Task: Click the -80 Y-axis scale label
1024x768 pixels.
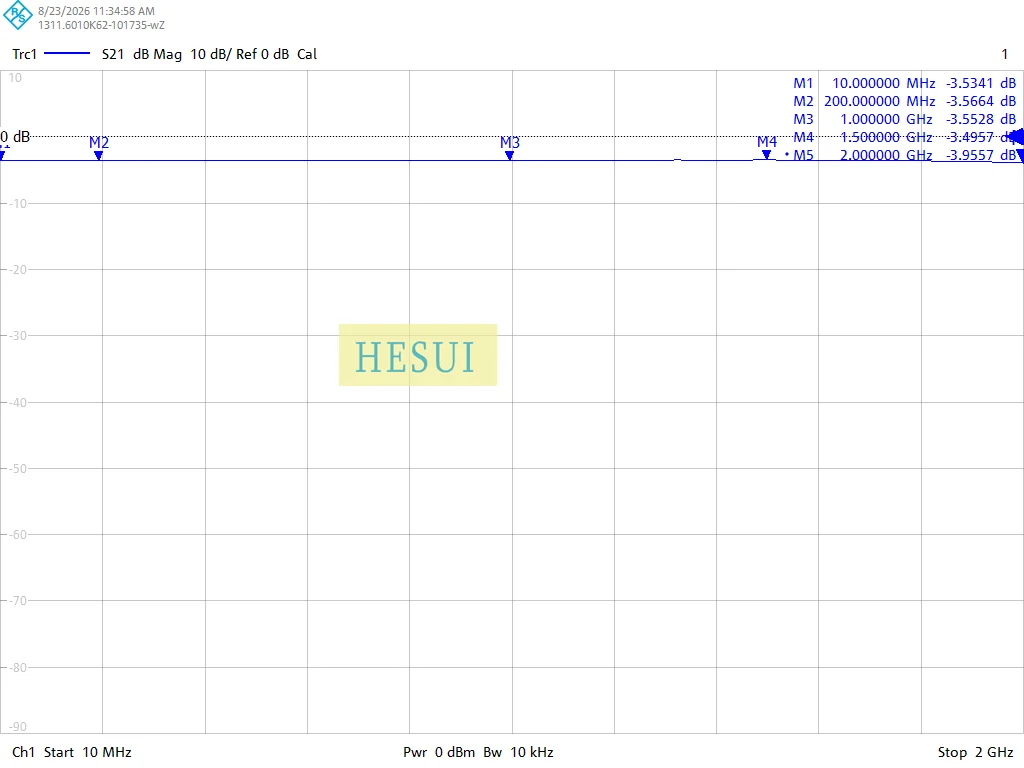Action: click(x=18, y=667)
